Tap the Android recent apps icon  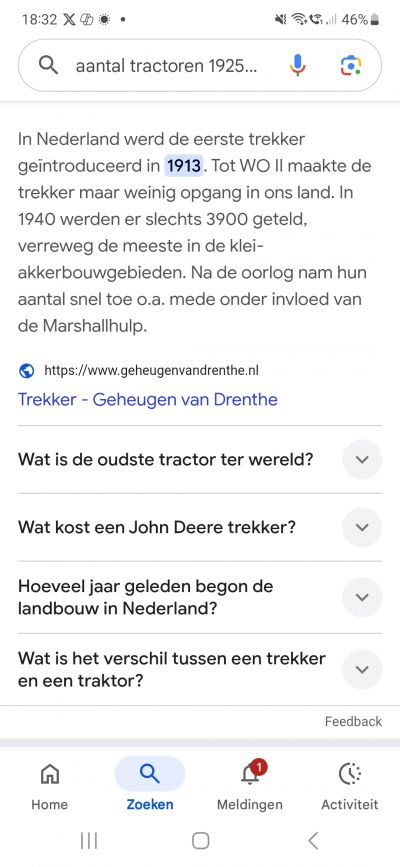coord(89,841)
